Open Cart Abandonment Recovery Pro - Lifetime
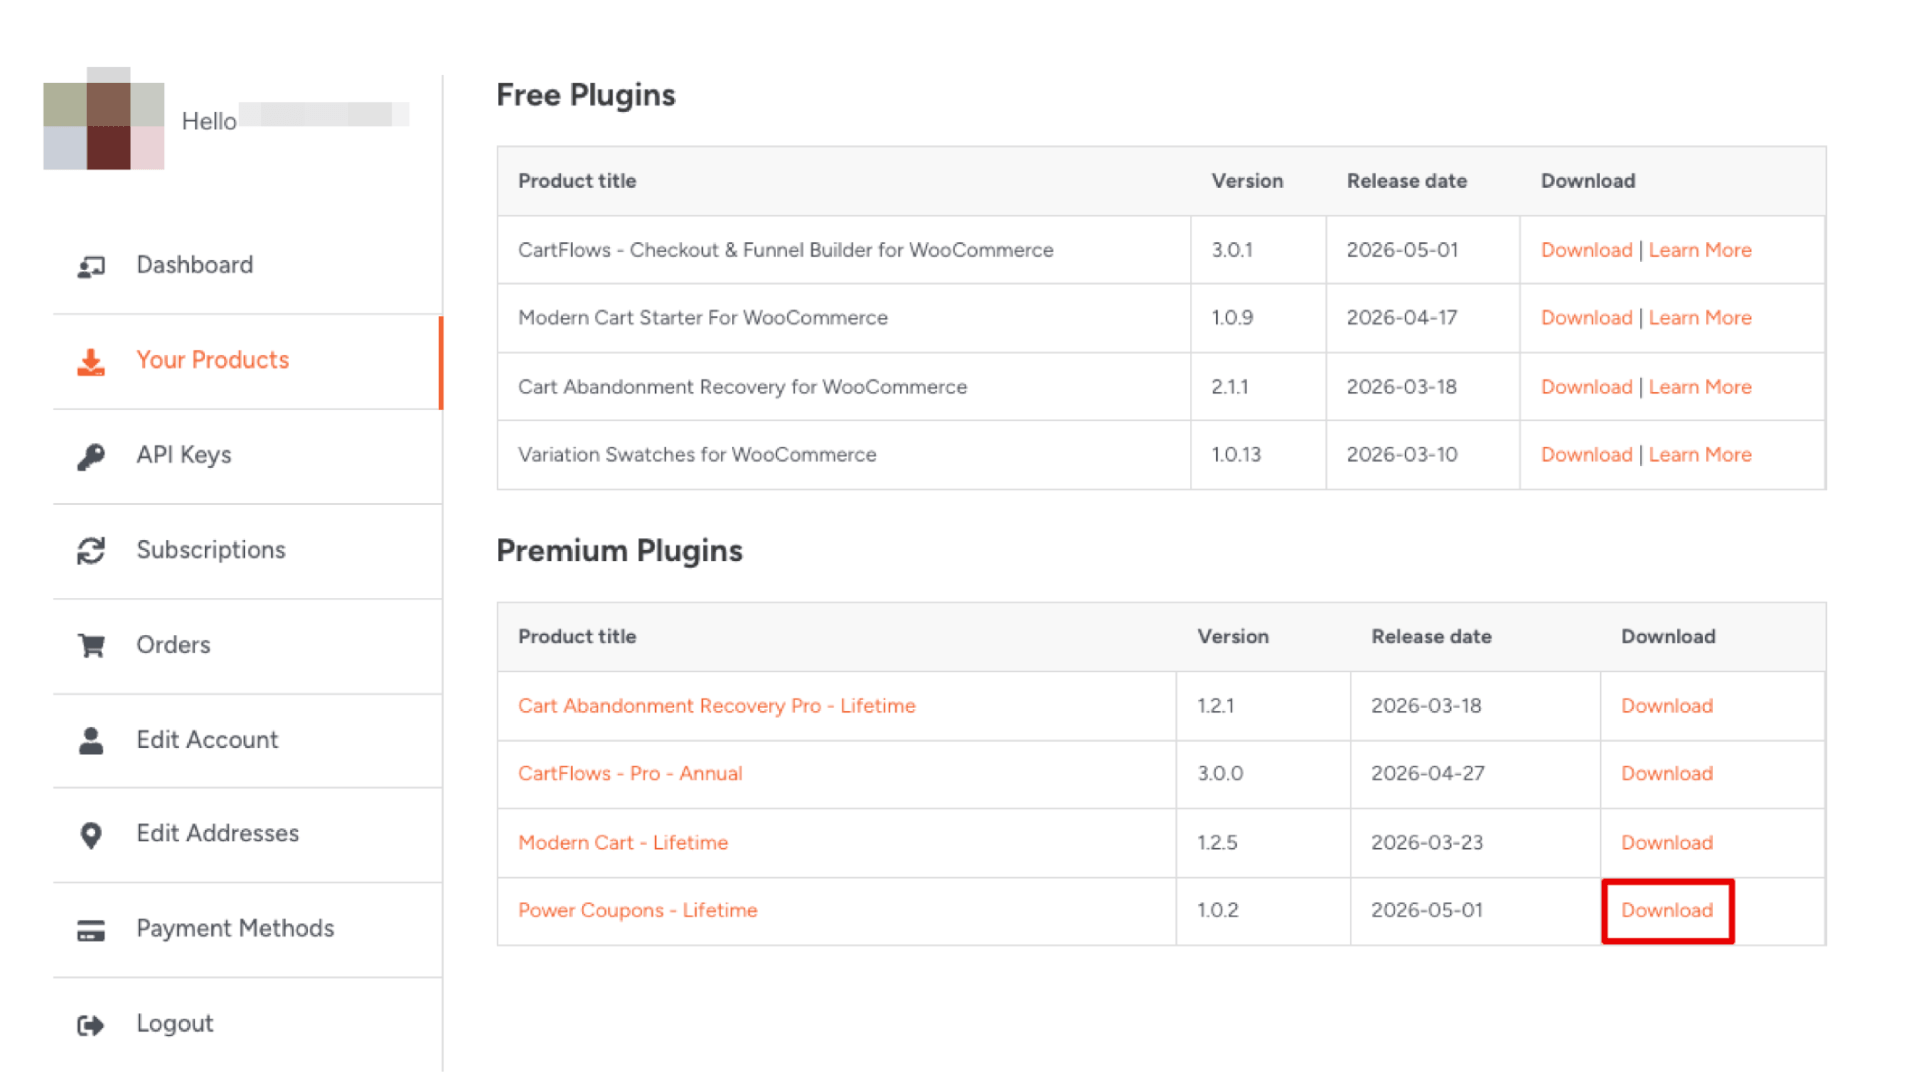The image size is (1920, 1083). click(x=717, y=706)
